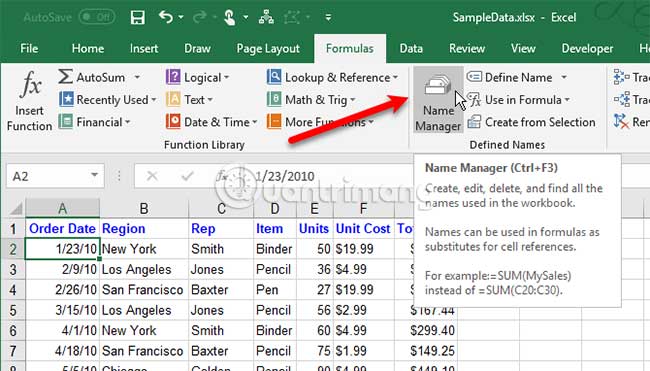Open the Math & Trig menu
Screen dimensions: 650x371
[311, 100]
